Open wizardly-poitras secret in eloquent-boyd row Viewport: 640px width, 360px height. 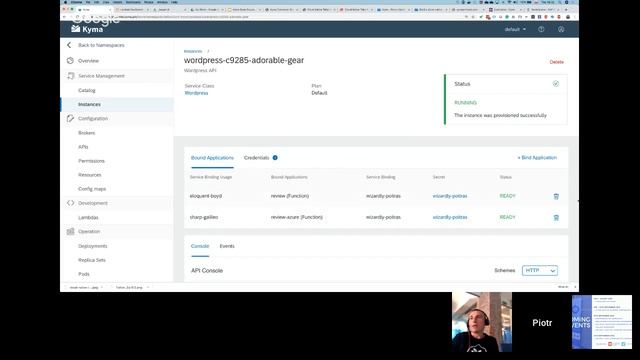coord(450,196)
